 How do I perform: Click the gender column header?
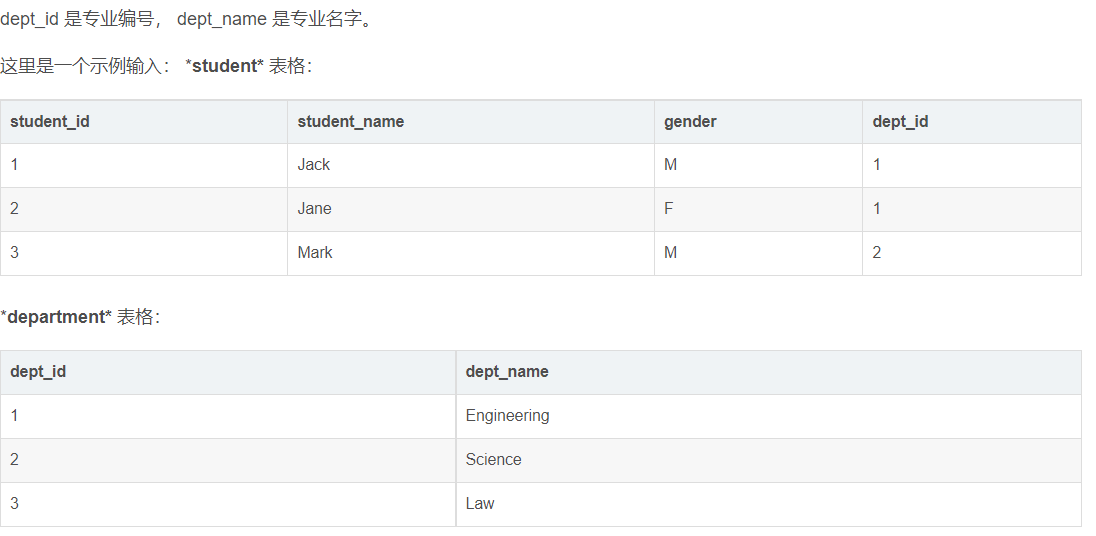[758, 122]
